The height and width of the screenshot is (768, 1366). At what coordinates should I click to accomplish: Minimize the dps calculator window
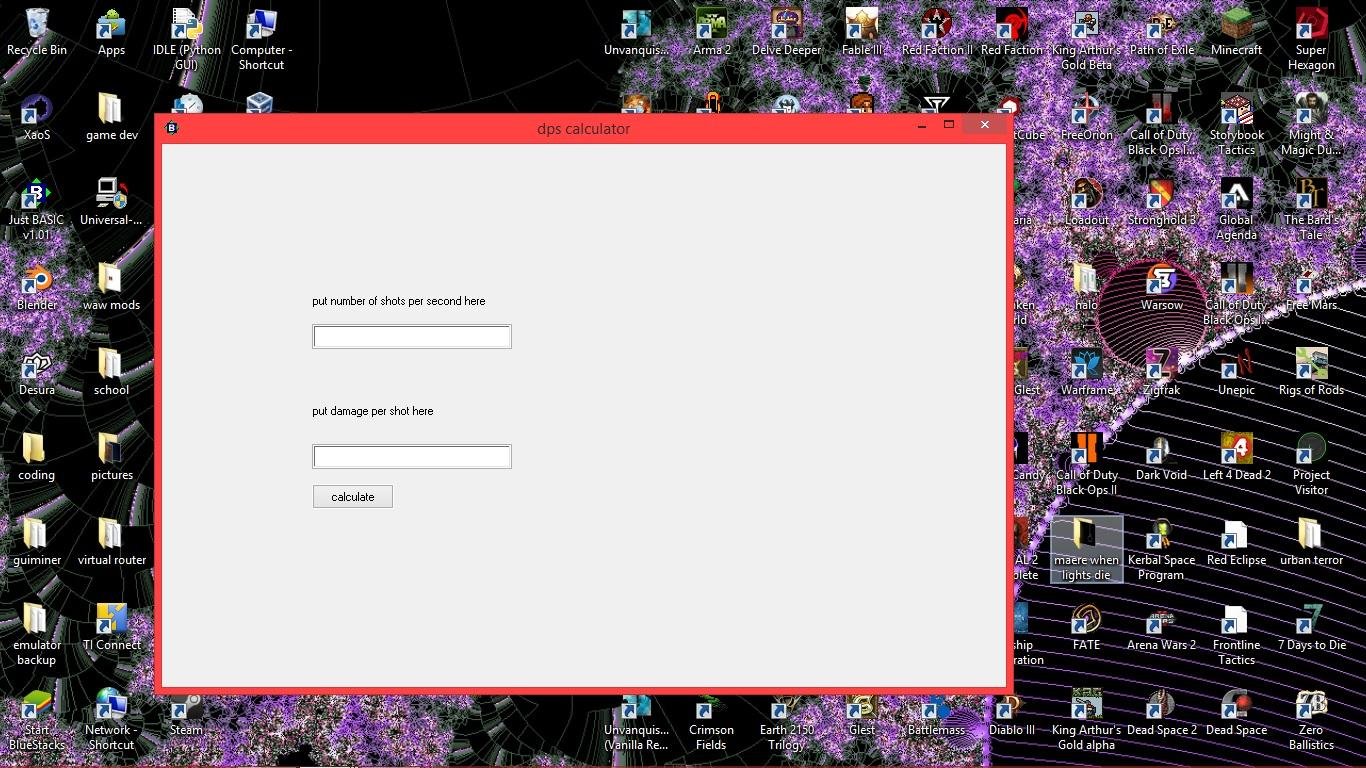(x=921, y=125)
